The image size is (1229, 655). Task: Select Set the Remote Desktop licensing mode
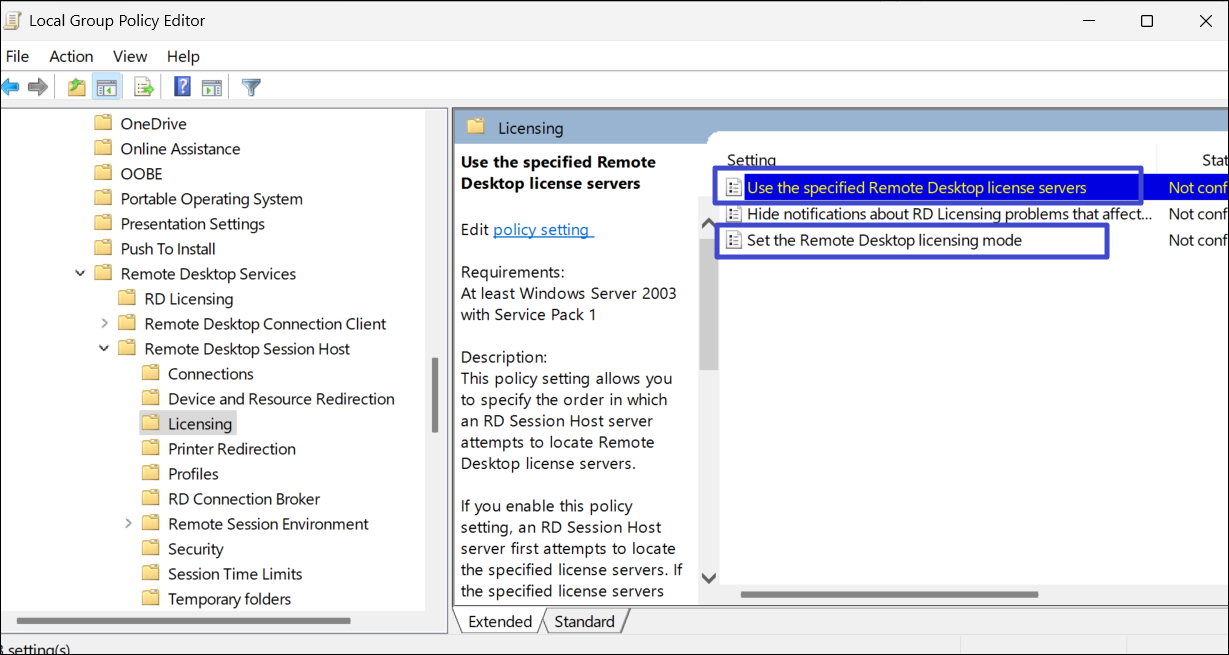pos(884,241)
